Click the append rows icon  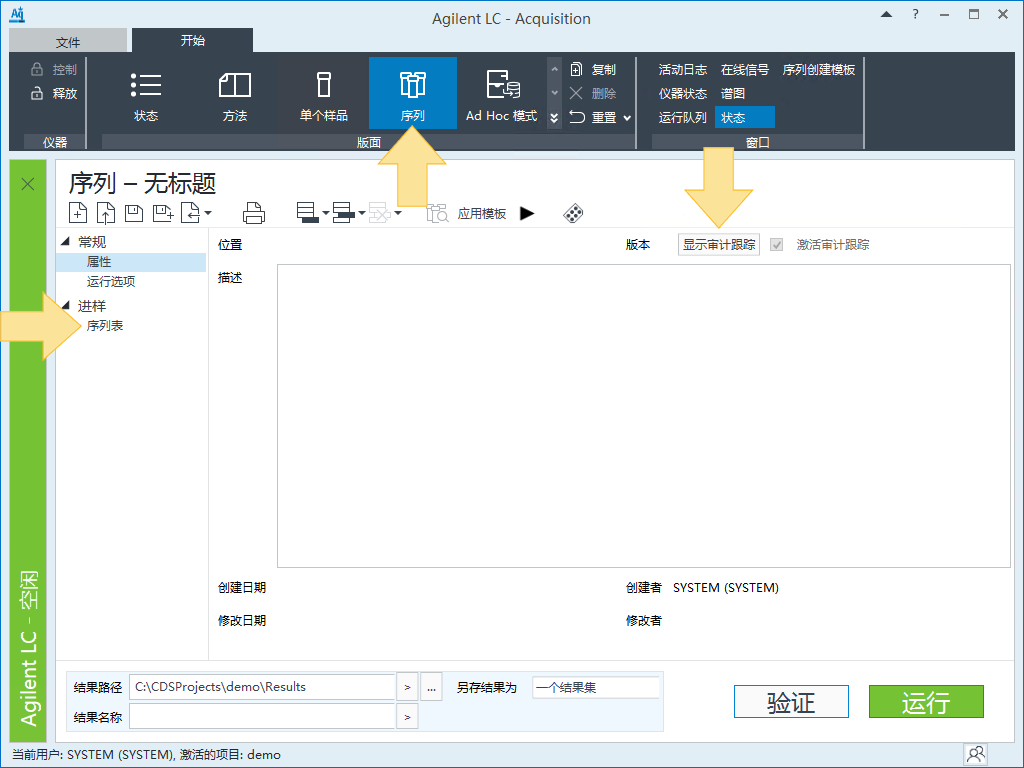click(x=344, y=212)
